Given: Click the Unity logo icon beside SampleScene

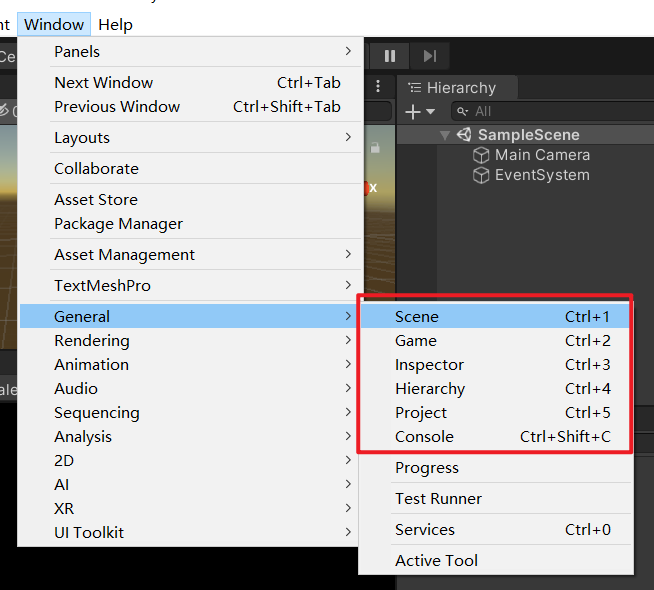Looking at the screenshot, I should tap(464, 135).
